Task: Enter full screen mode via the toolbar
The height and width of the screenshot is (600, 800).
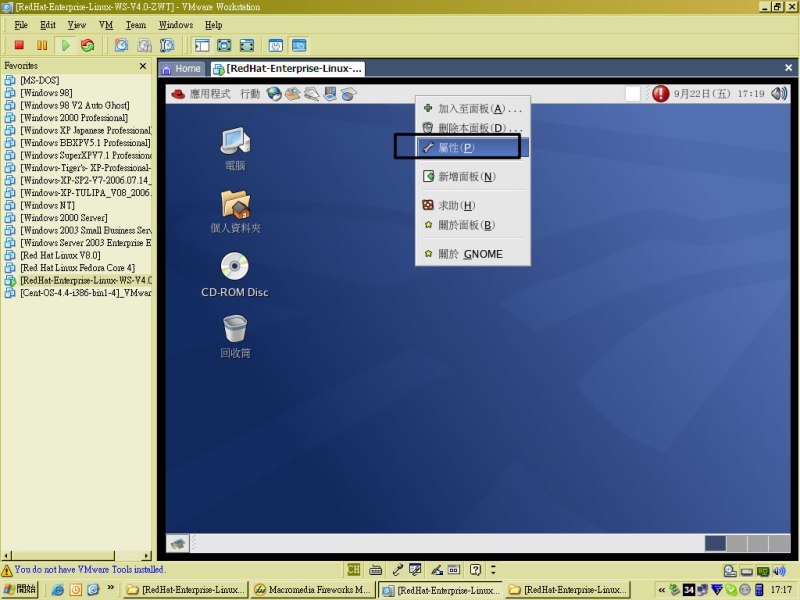Action: 246,45
